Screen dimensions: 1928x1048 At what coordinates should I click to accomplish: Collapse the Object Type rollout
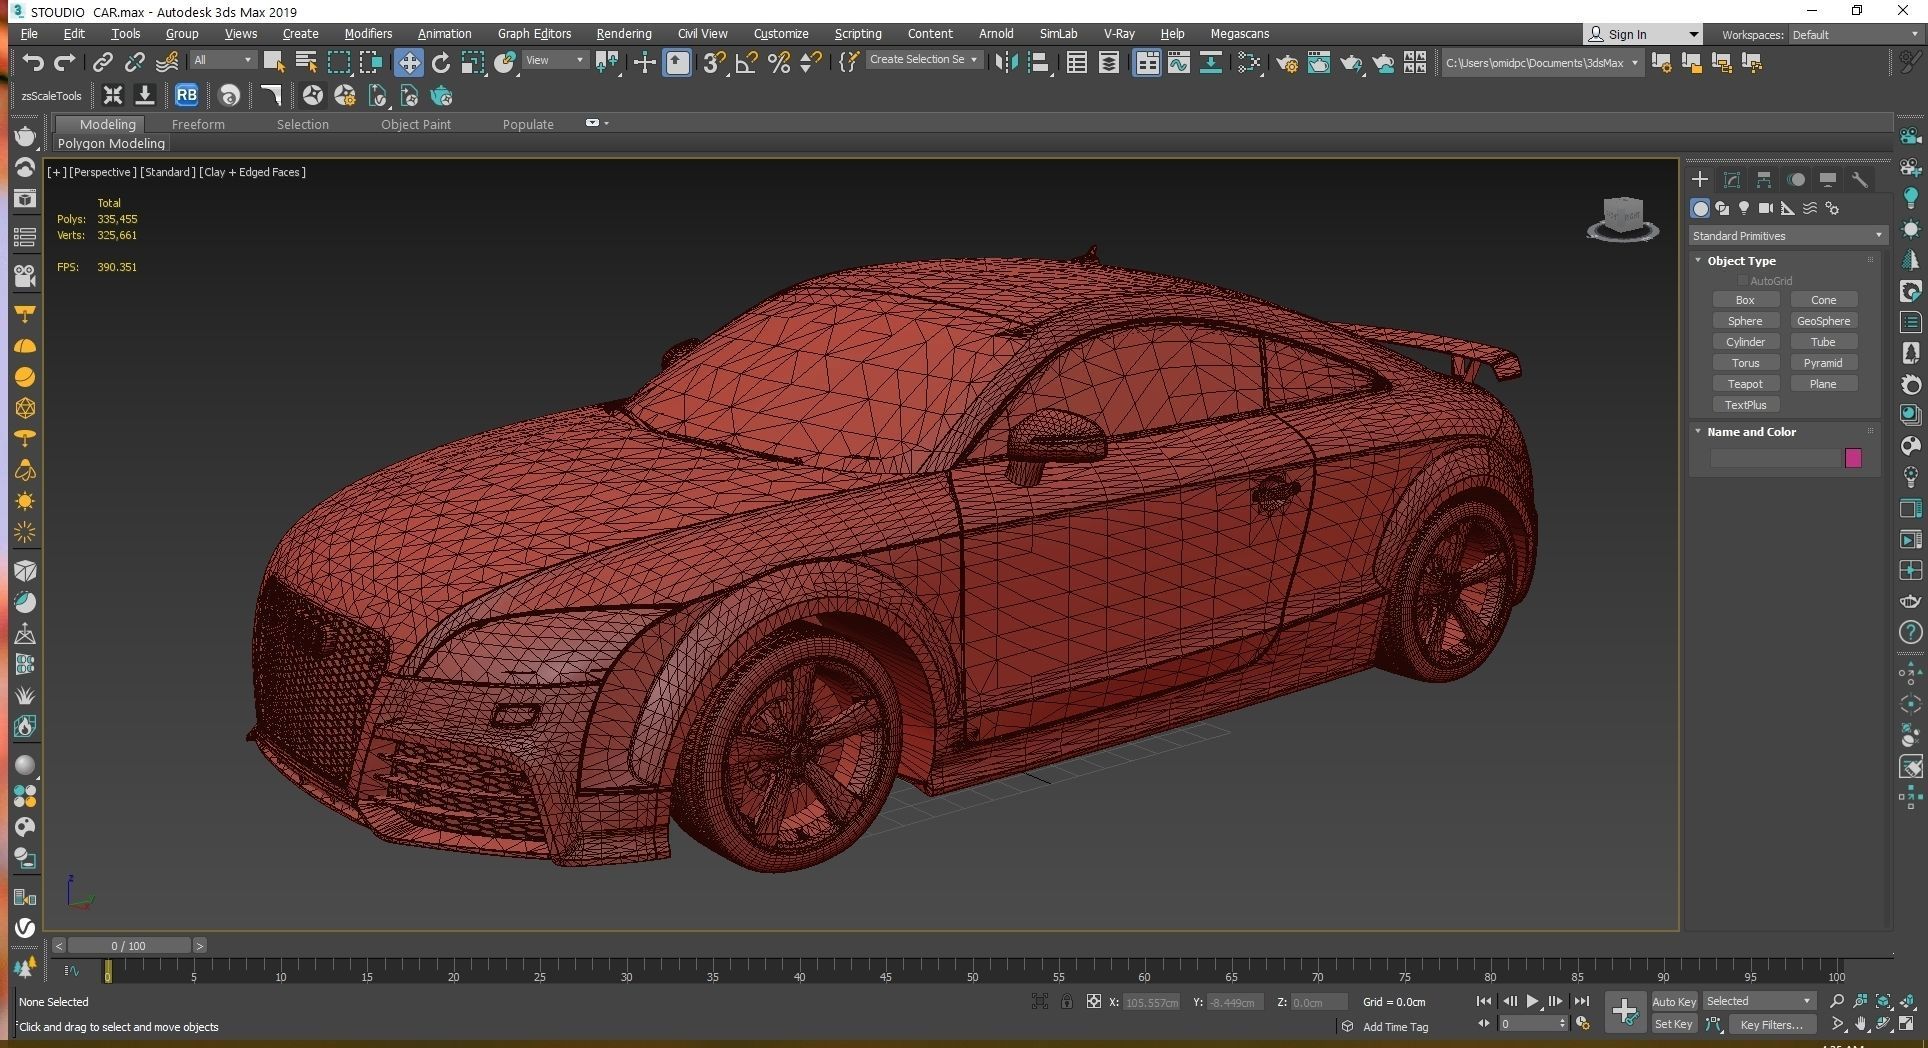[x=1741, y=261]
